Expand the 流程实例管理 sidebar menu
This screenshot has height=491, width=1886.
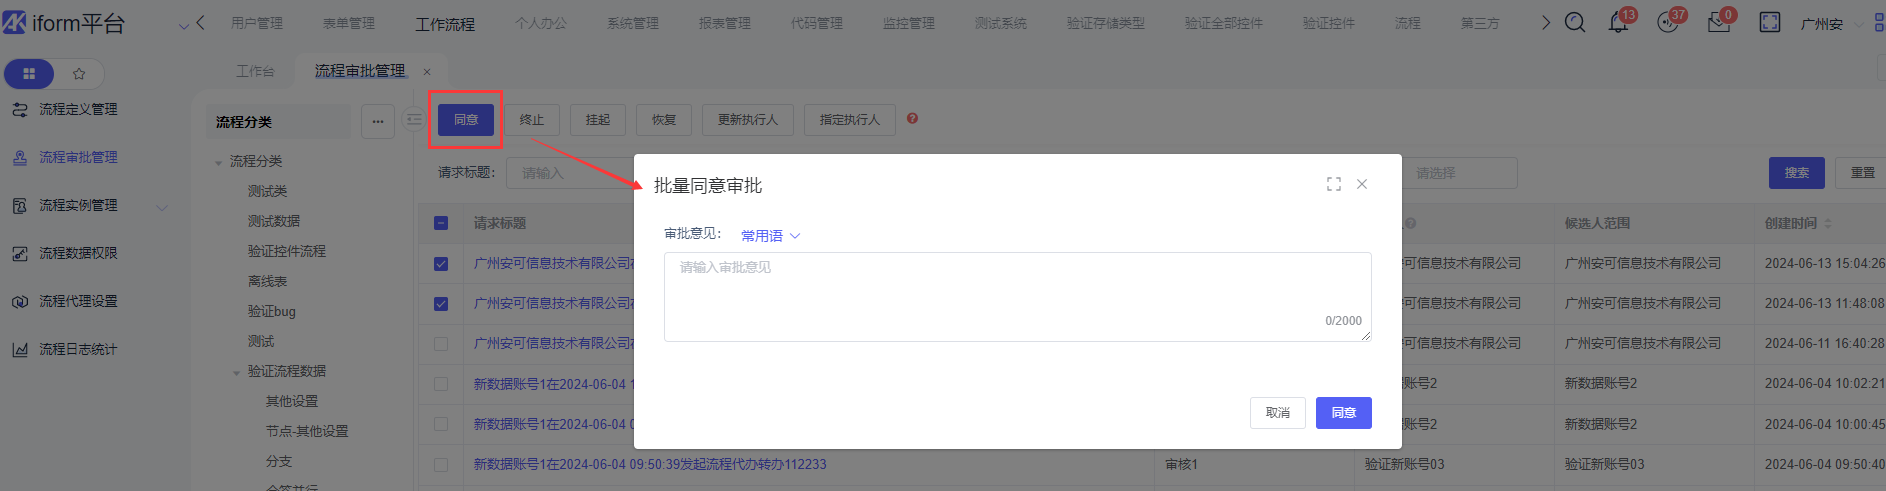pos(161,207)
